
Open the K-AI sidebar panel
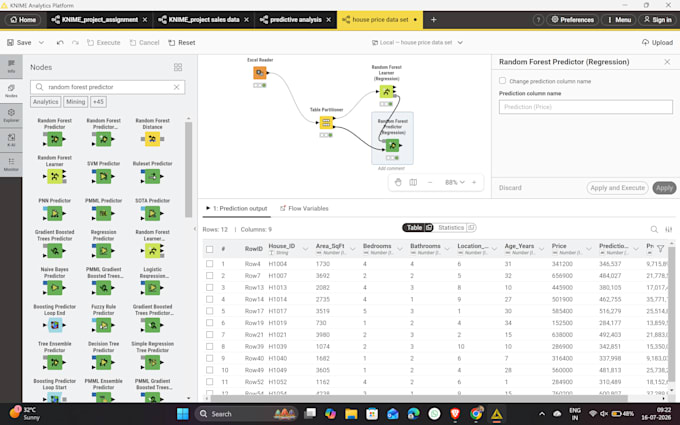11,140
